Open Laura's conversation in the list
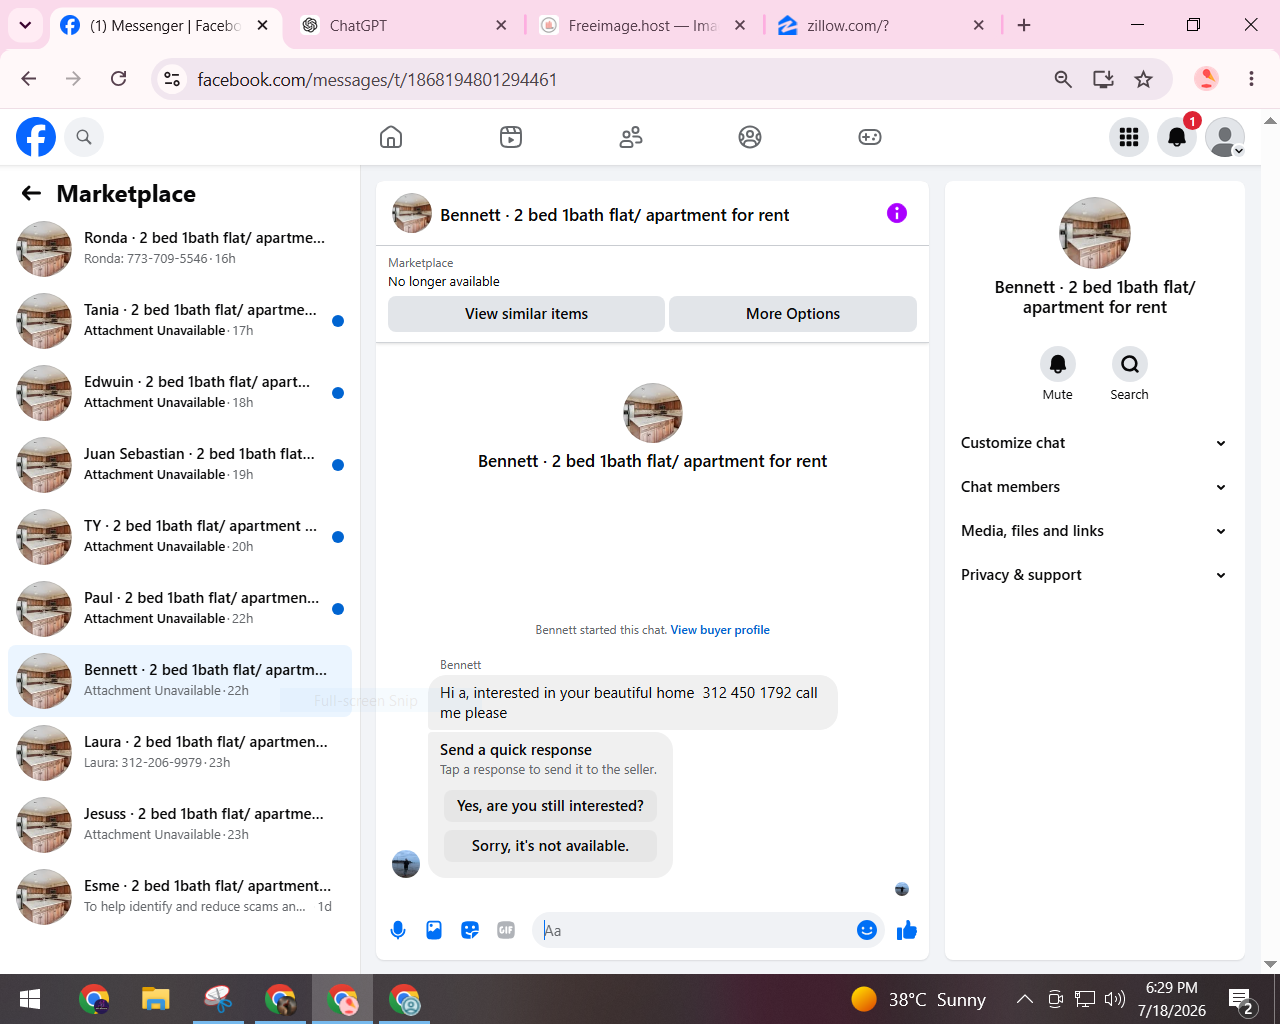 coord(180,753)
